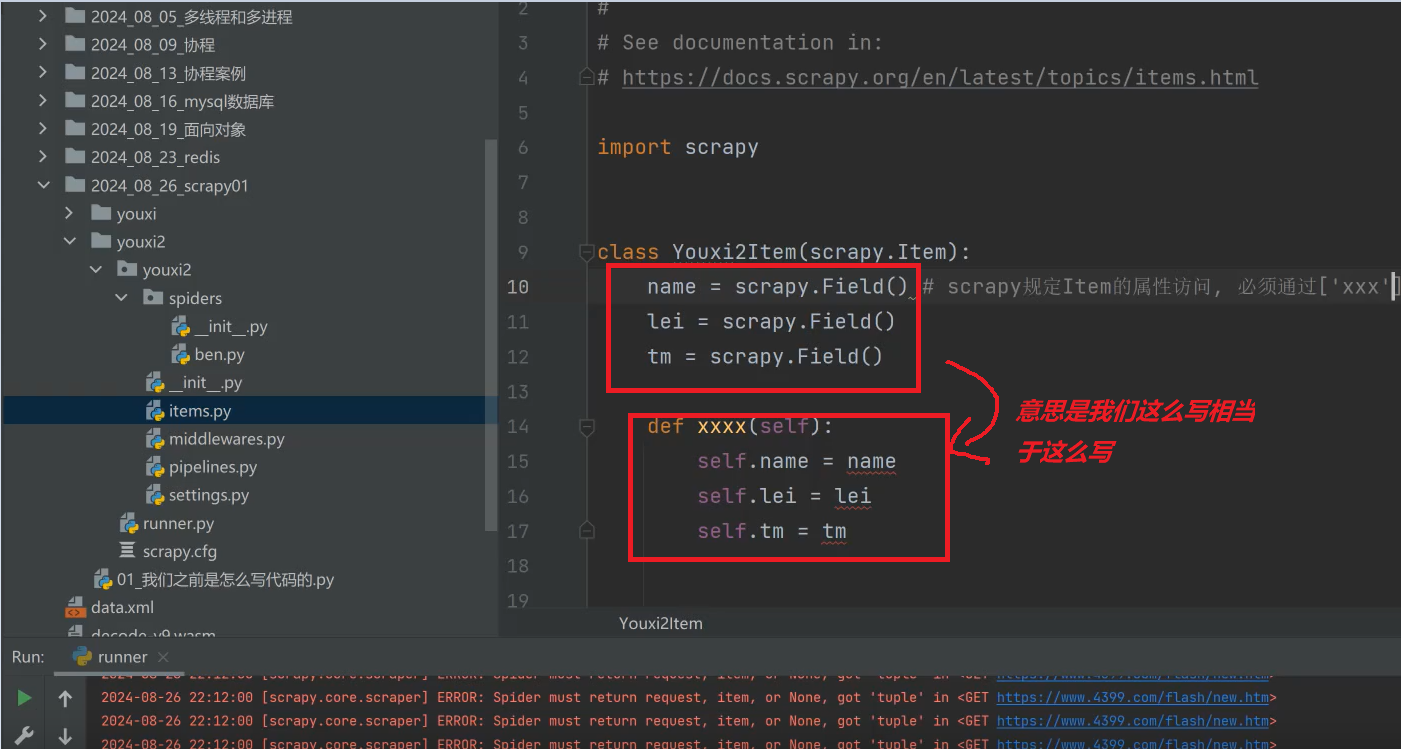Expand the 2024_08_16_mysql数据库 folder
Viewport: 1401px width, 749px height.
[x=42, y=100]
